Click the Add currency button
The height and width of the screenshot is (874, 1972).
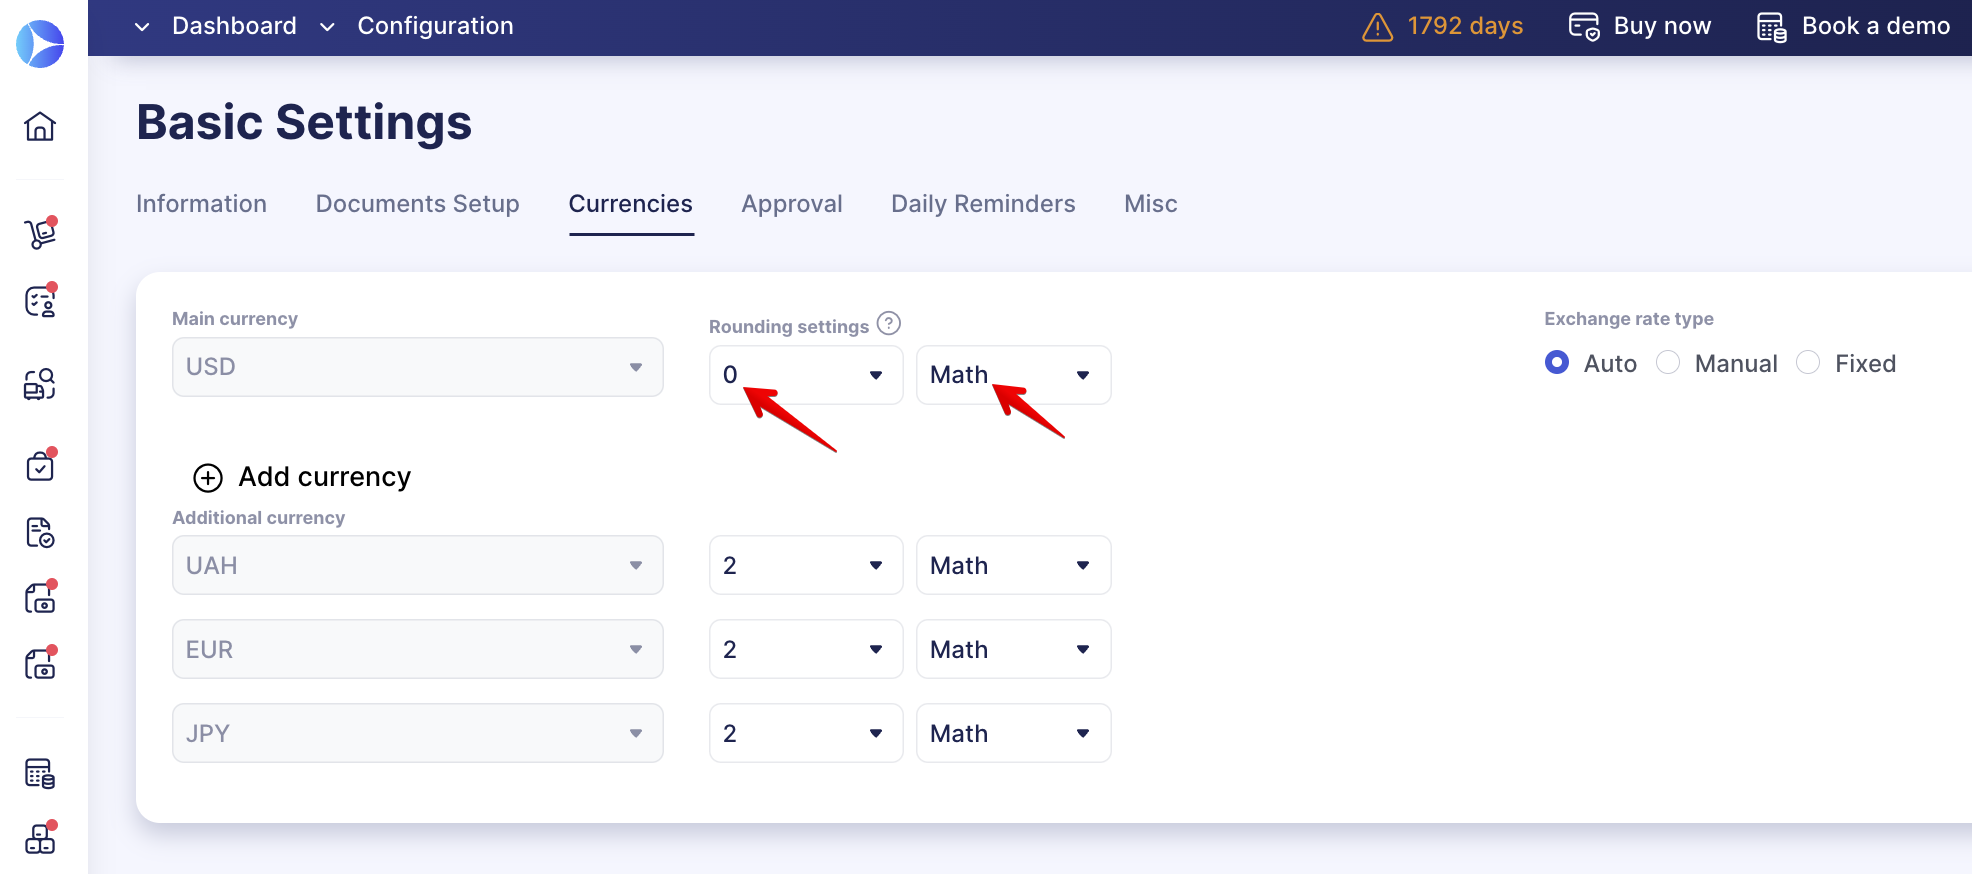[x=324, y=477]
